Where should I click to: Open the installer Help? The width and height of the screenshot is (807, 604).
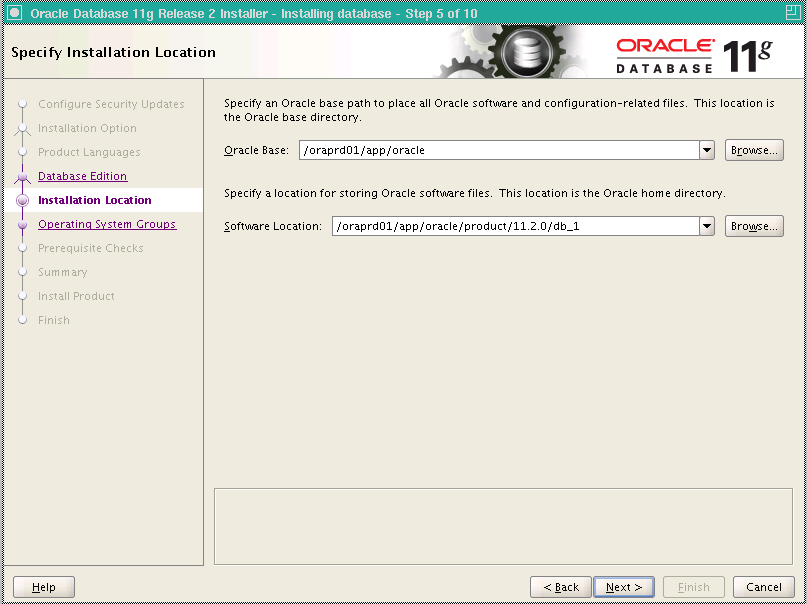(x=44, y=587)
